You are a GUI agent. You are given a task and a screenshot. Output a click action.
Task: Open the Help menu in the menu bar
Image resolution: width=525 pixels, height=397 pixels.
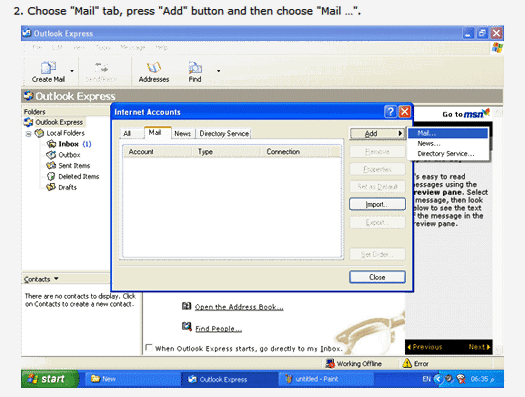pos(161,48)
